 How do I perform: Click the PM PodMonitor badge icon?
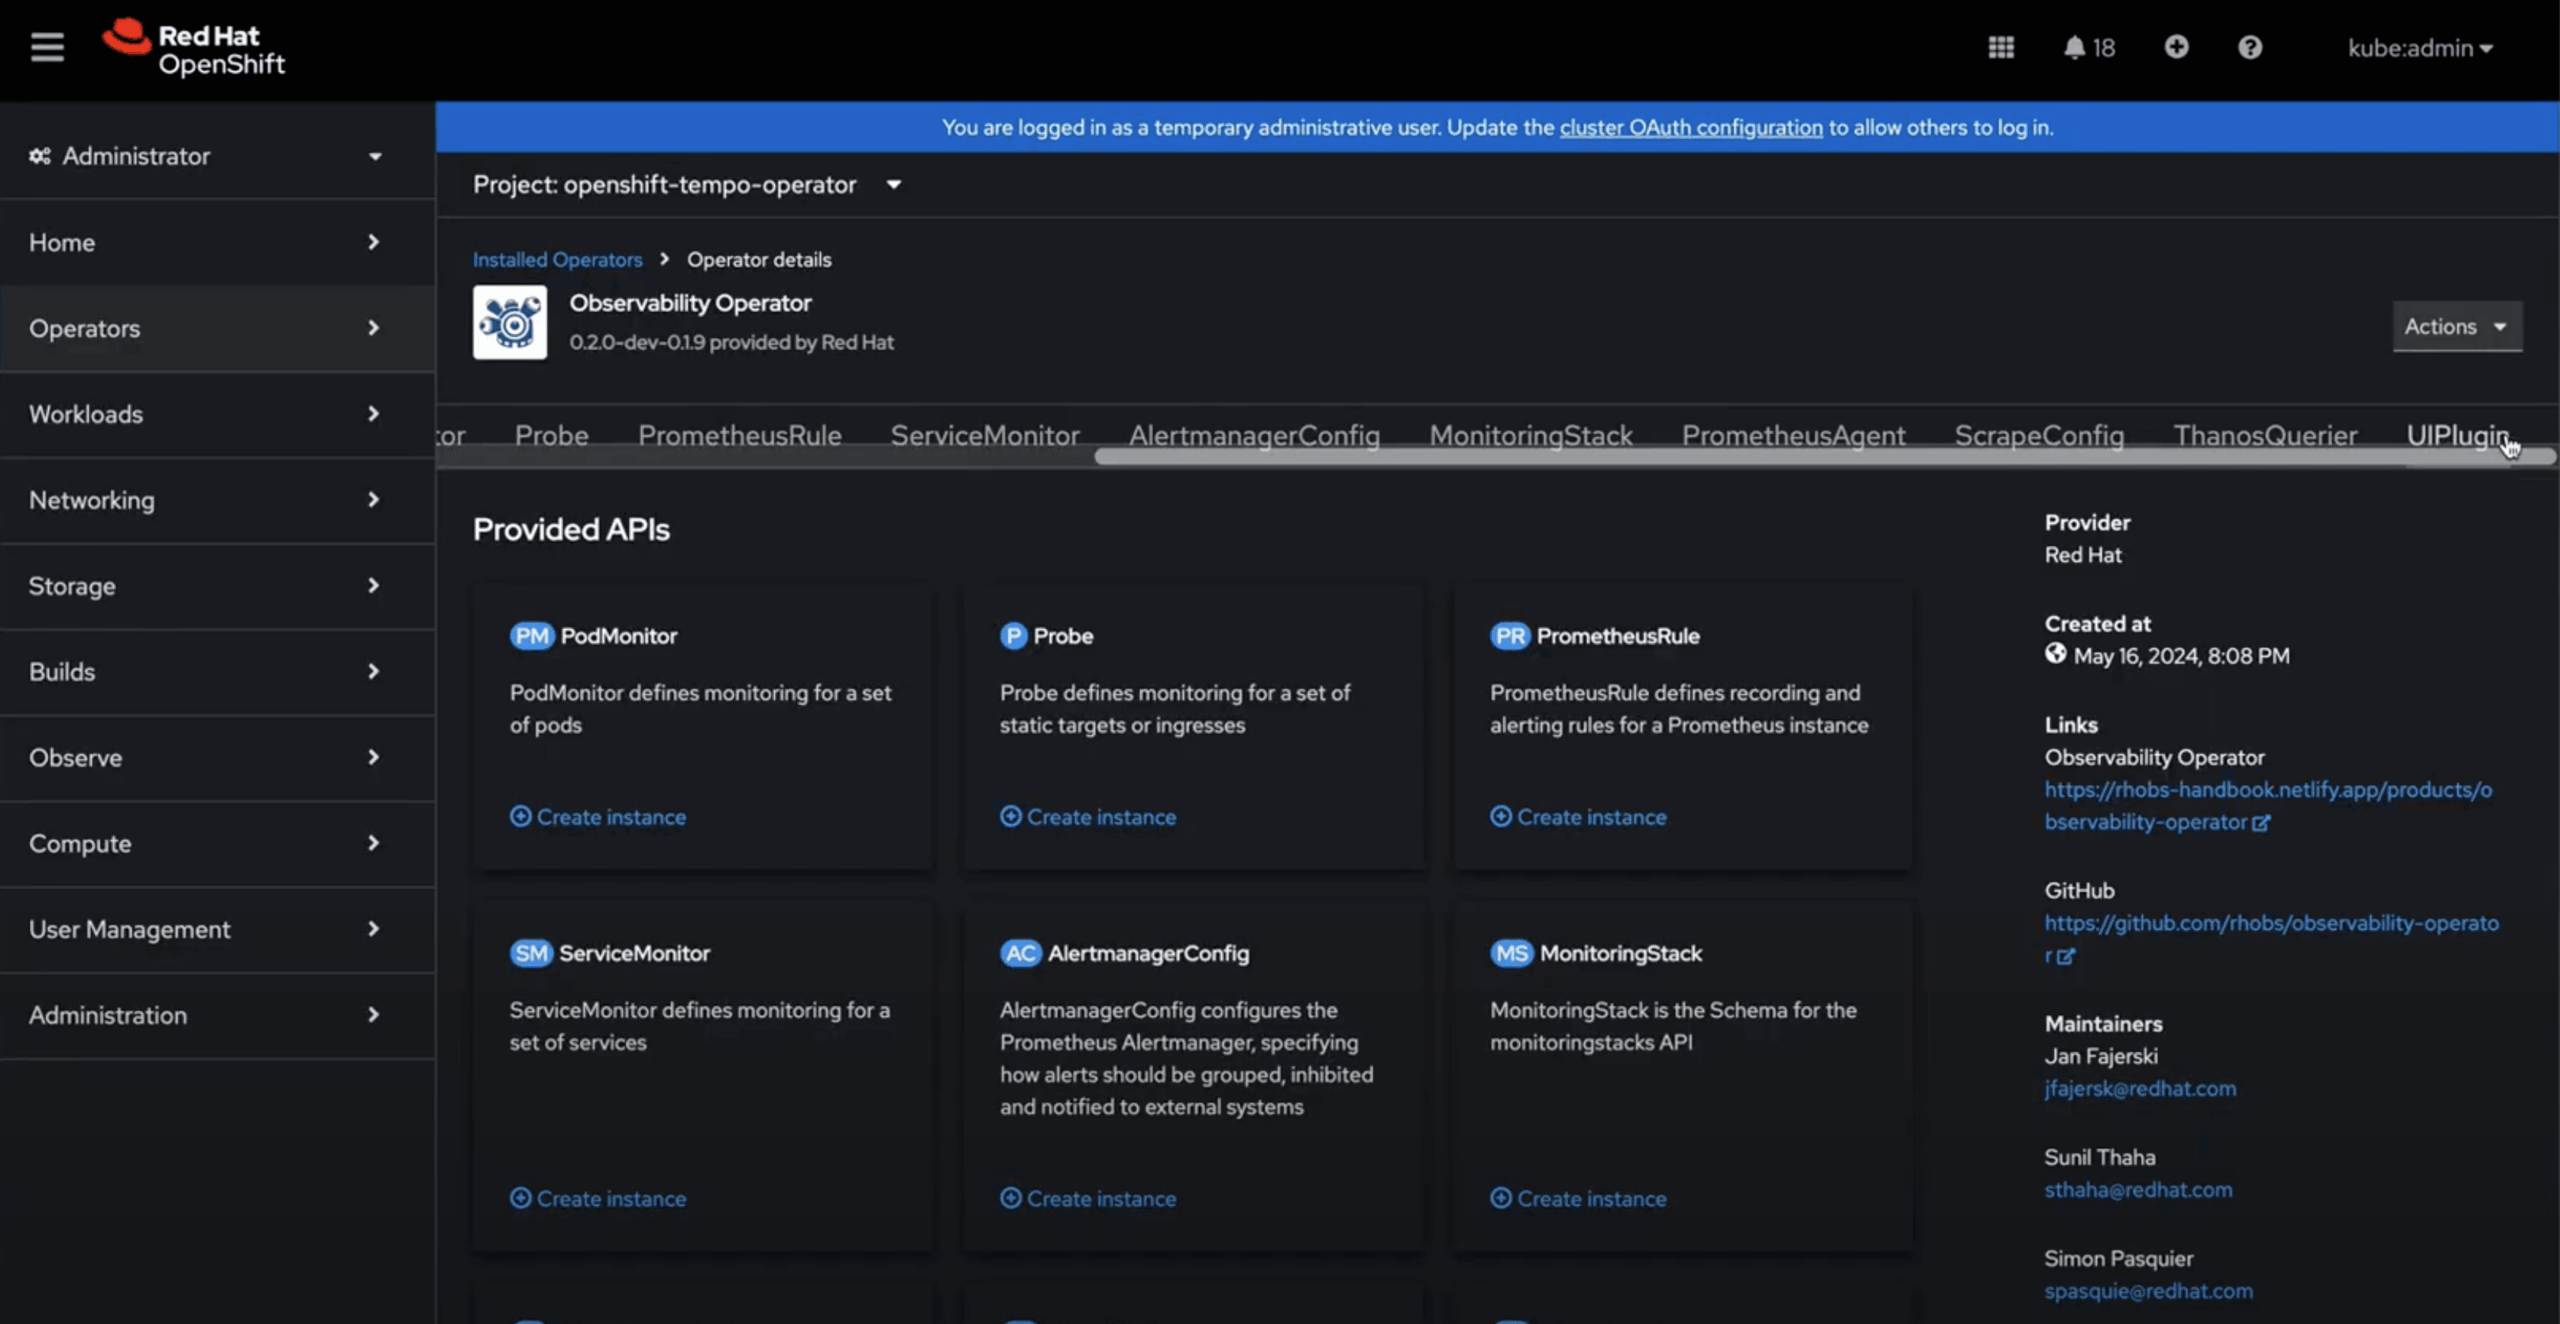tap(531, 636)
